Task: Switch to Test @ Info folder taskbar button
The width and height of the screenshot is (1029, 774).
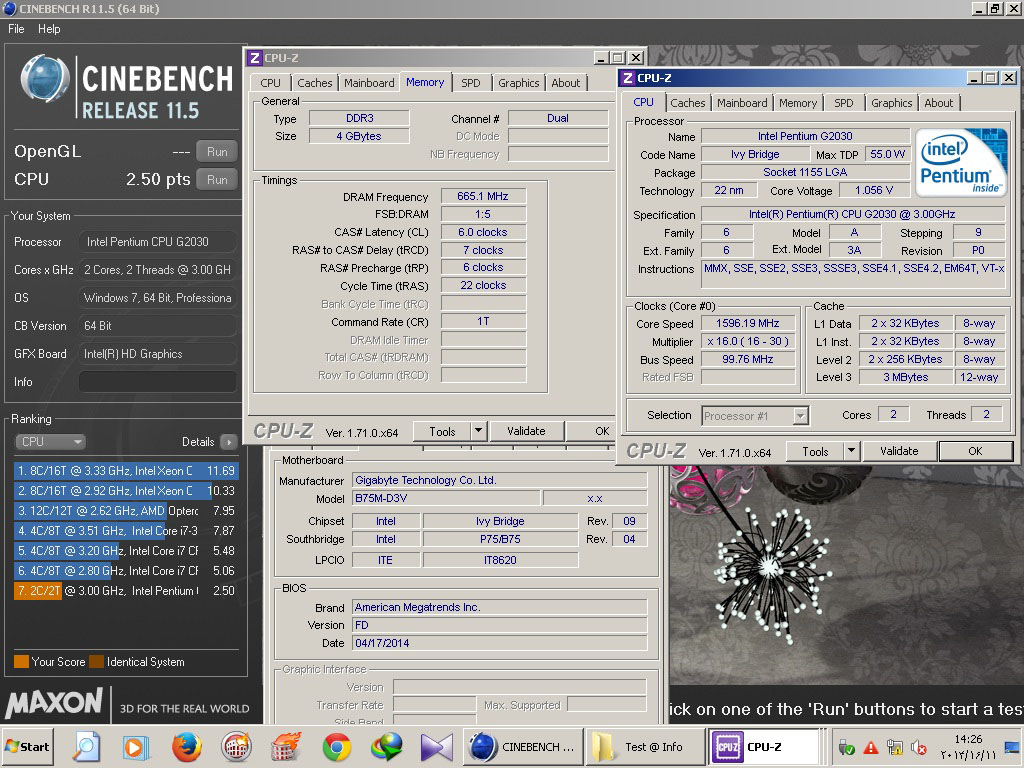Action: point(644,746)
